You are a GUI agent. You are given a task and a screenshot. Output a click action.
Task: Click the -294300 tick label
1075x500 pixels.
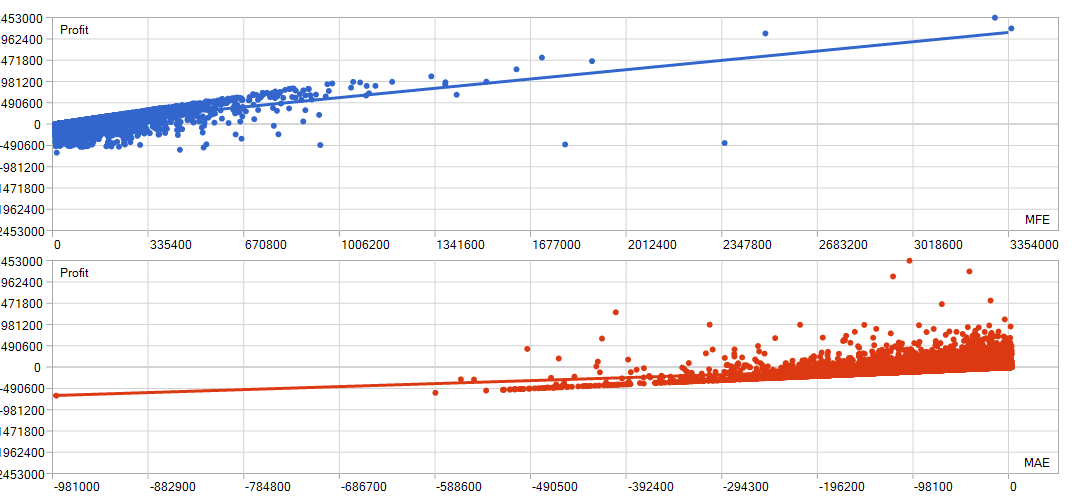(x=746, y=487)
